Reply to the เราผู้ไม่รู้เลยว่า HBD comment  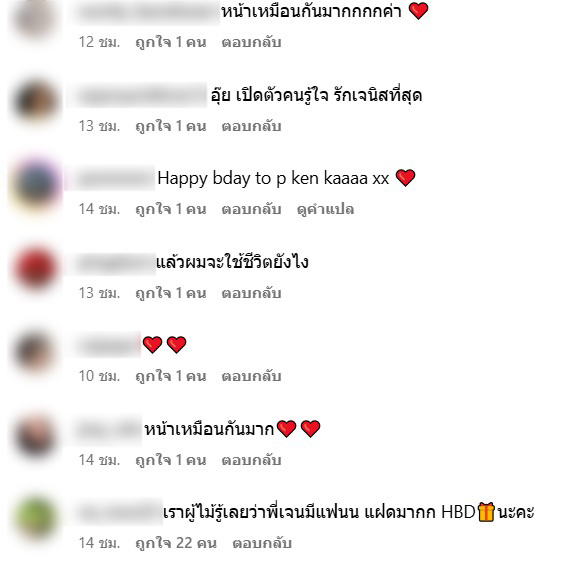coord(262,543)
